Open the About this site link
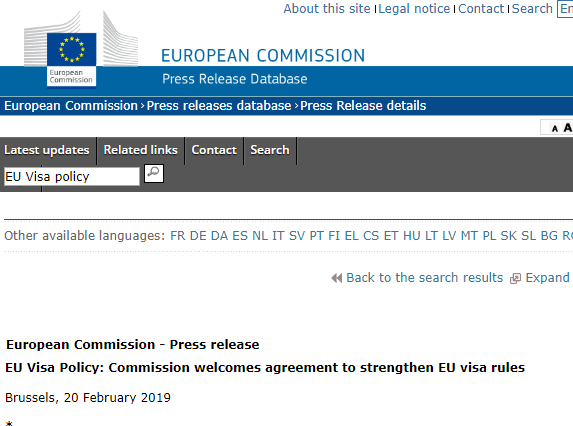The height and width of the screenshot is (426, 573). pyautogui.click(x=327, y=8)
